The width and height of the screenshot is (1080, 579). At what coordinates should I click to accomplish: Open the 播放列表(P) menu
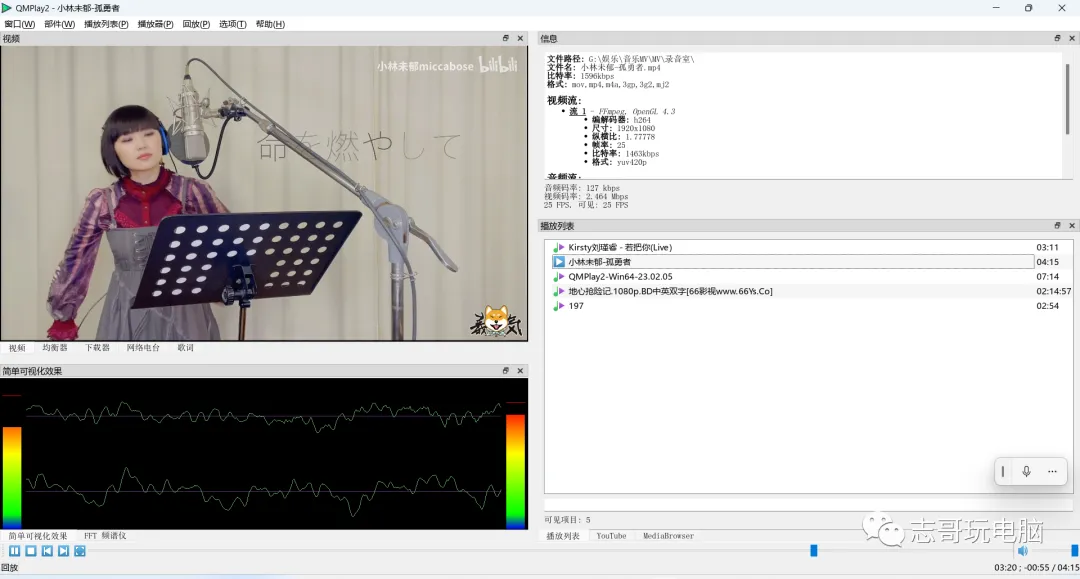pyautogui.click(x=106, y=24)
